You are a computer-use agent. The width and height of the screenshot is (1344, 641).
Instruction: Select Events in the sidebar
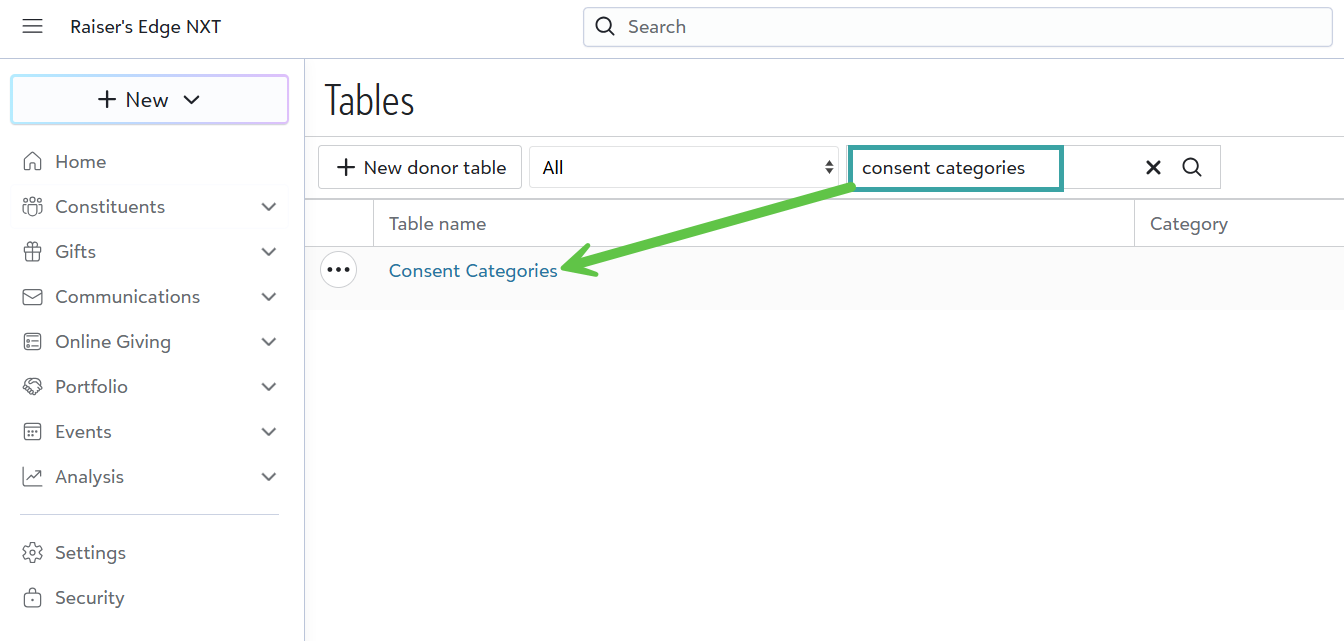(83, 432)
